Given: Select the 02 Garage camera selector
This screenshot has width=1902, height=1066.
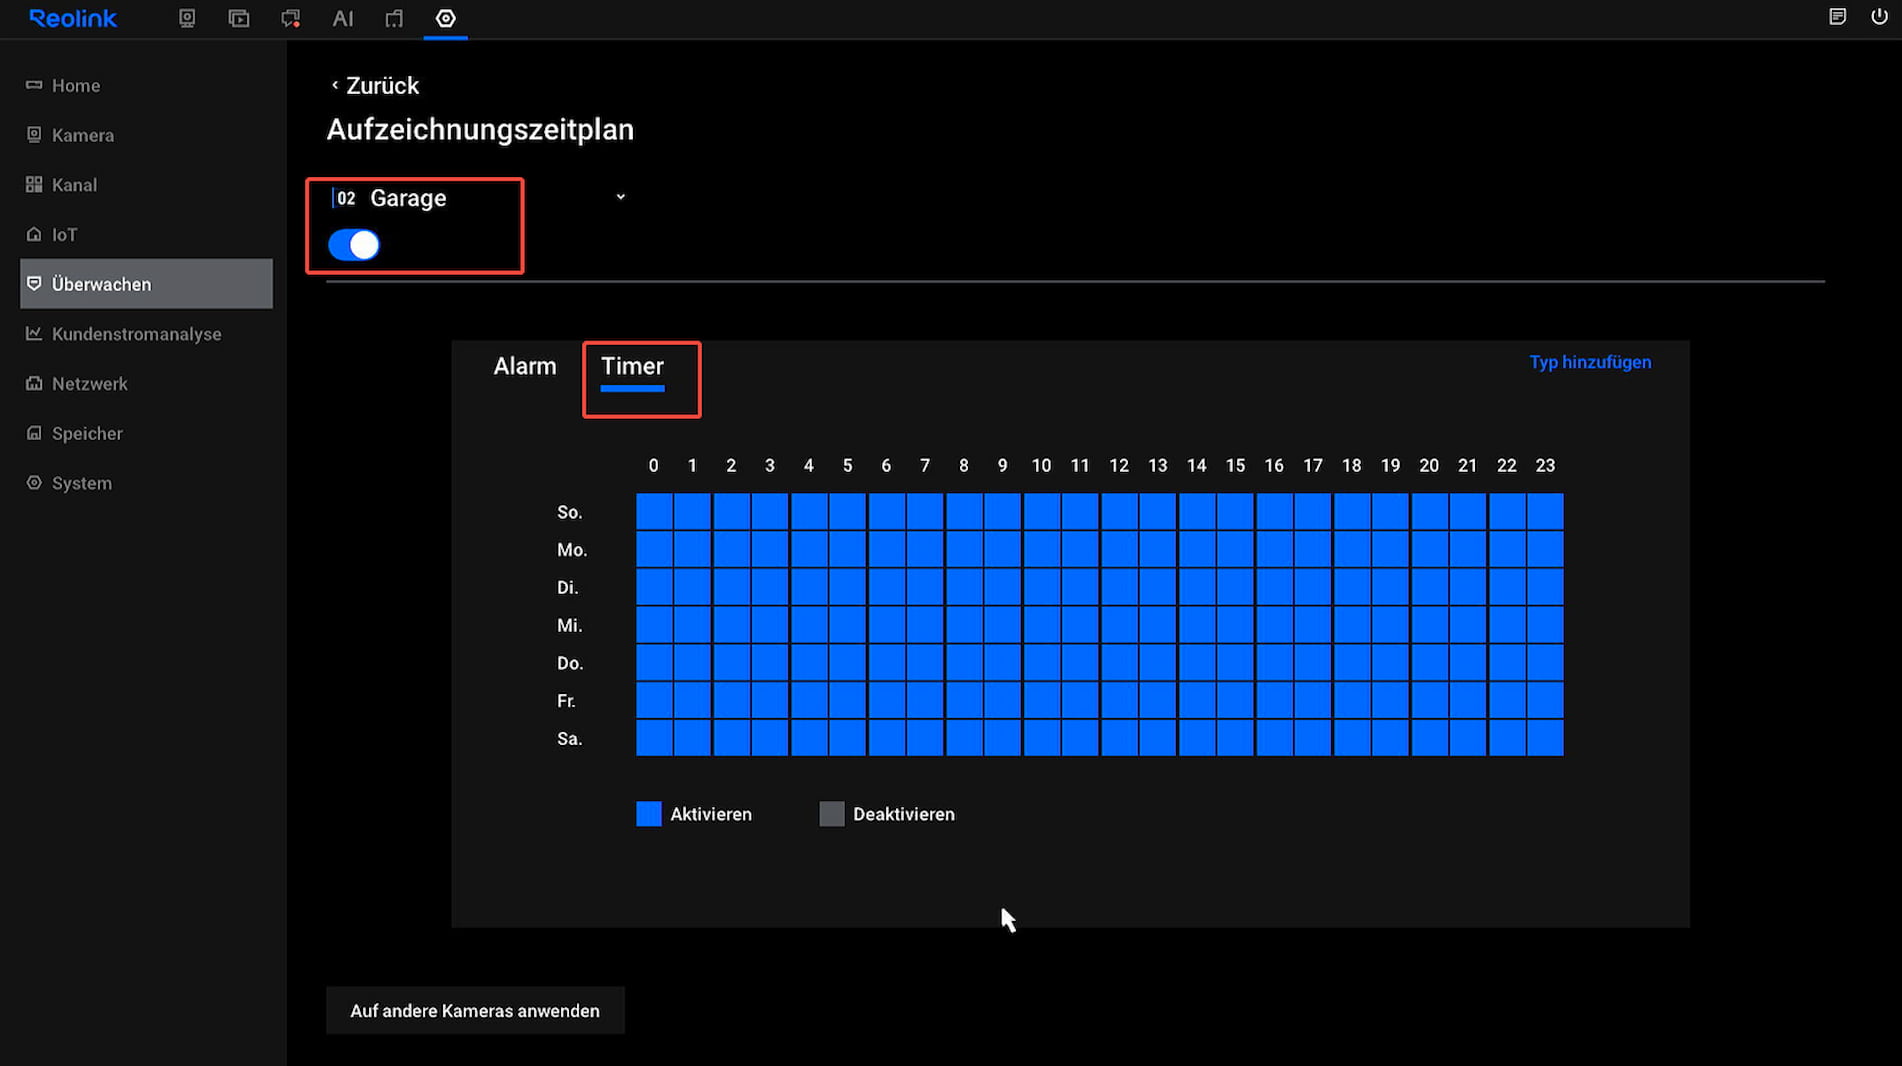Looking at the screenshot, I should [480, 198].
